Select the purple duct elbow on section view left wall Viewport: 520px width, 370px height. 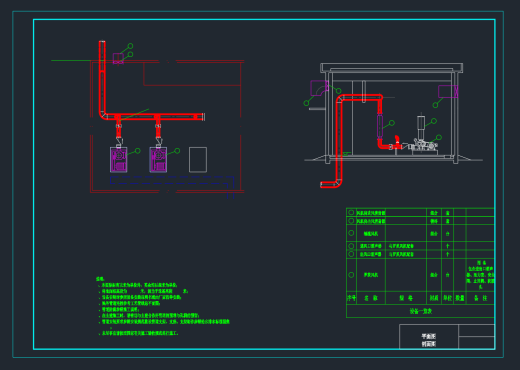click(x=319, y=88)
